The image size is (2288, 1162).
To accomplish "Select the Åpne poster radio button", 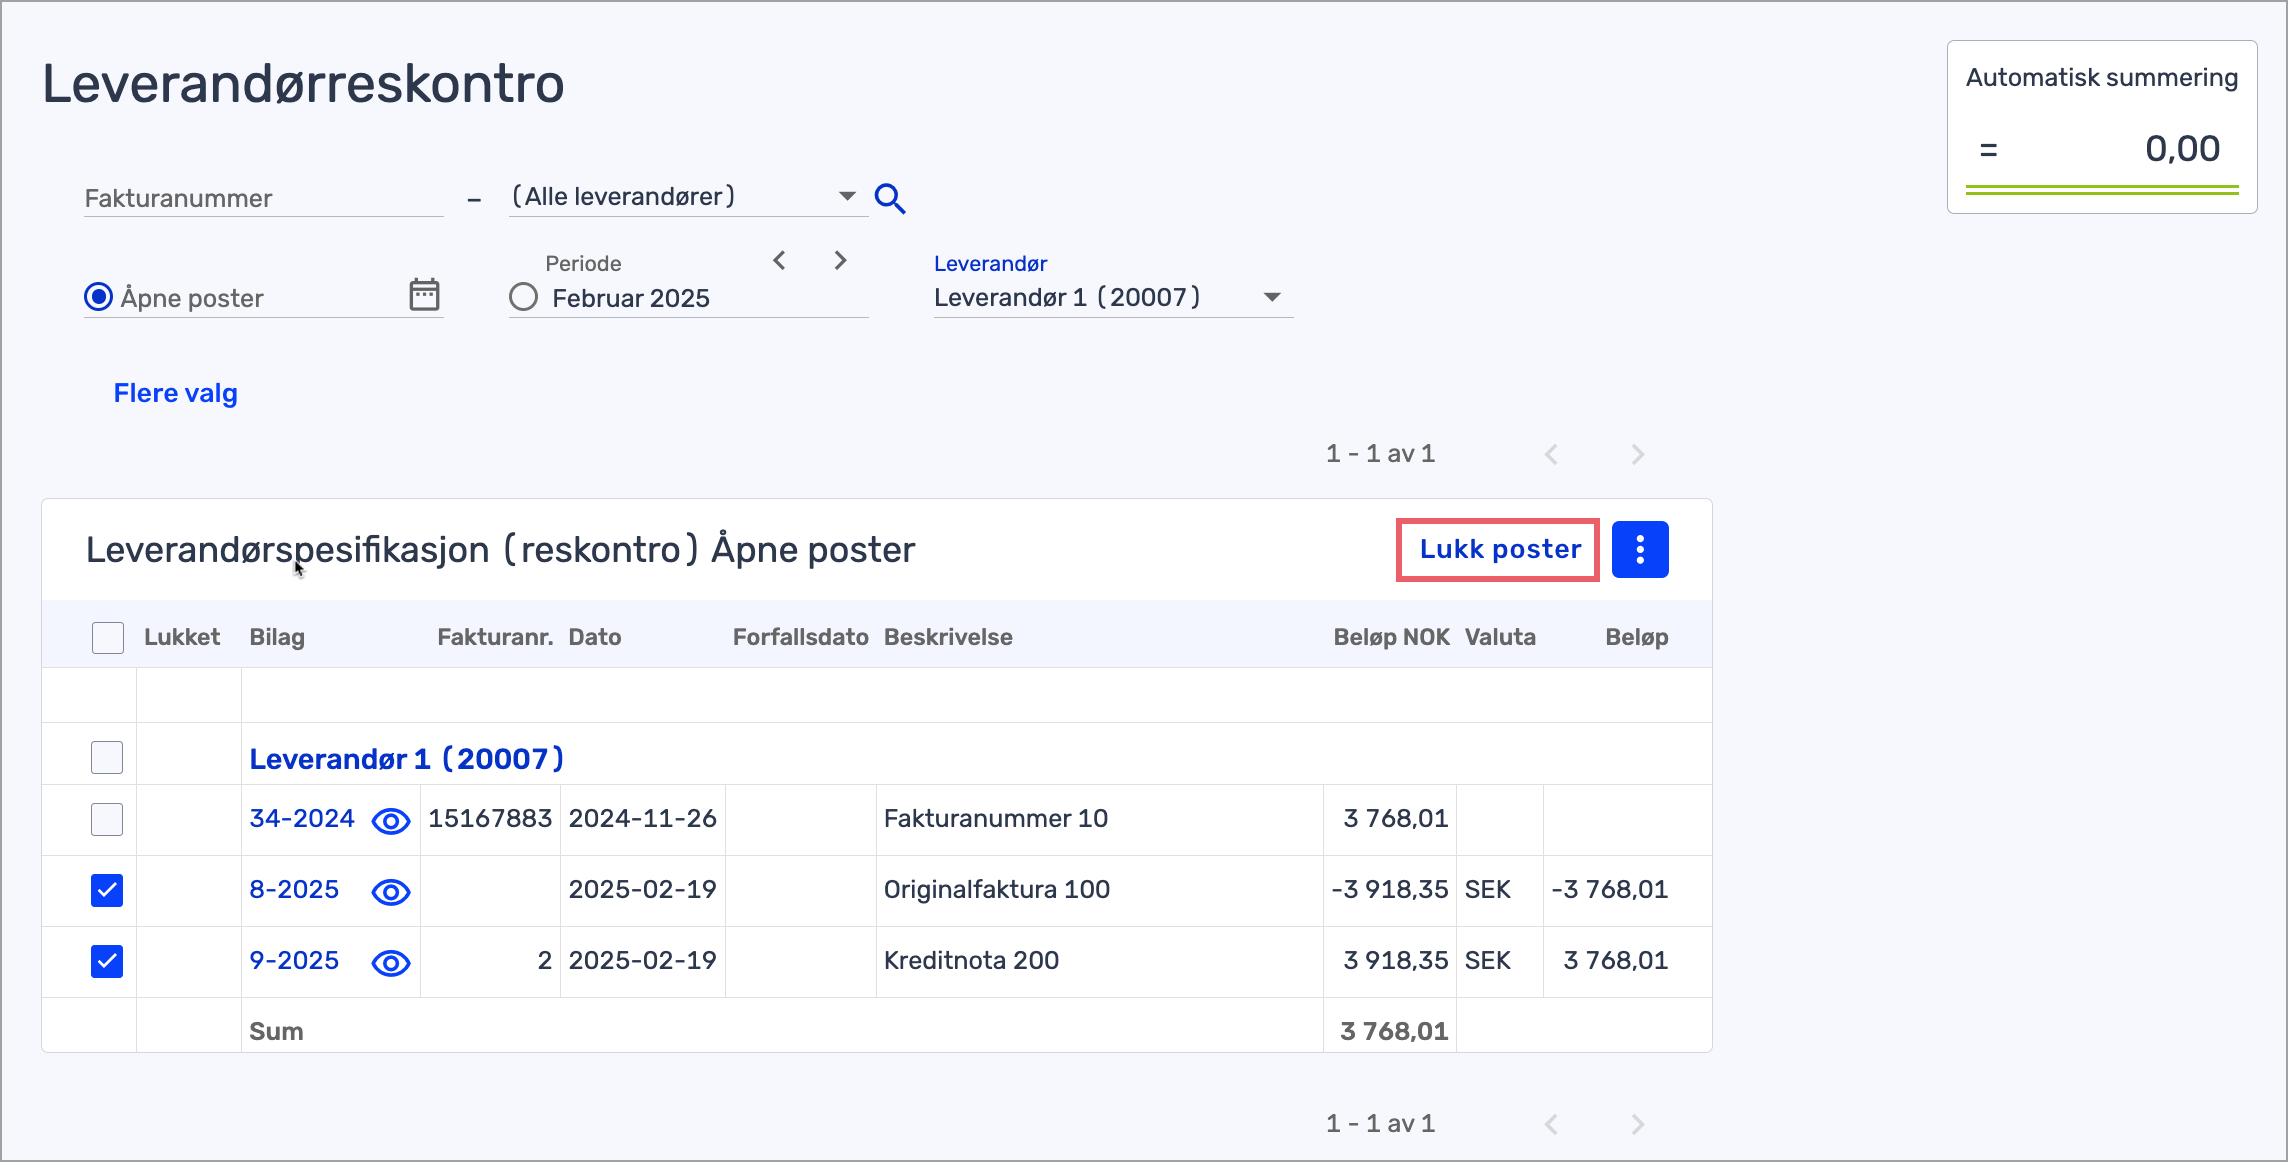I will tap(98, 297).
